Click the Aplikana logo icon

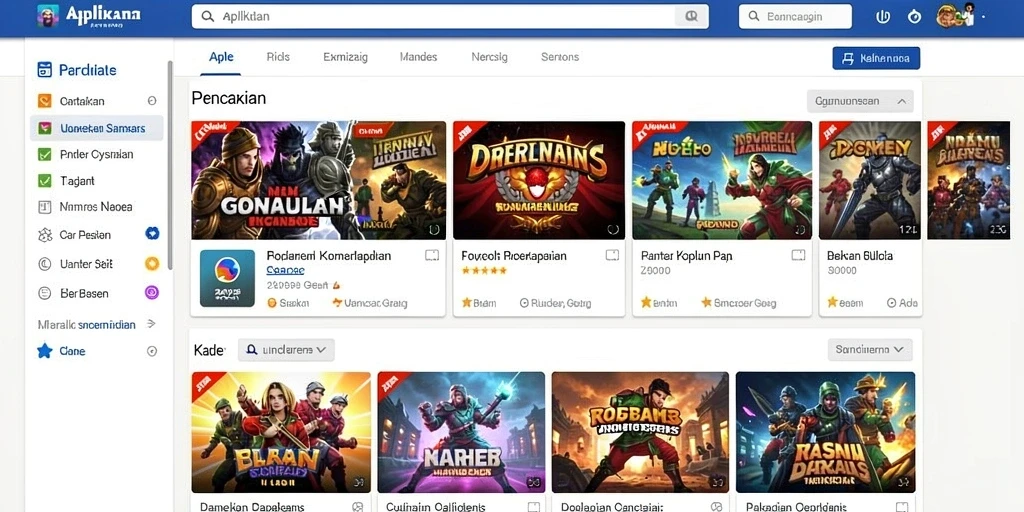[x=48, y=16]
